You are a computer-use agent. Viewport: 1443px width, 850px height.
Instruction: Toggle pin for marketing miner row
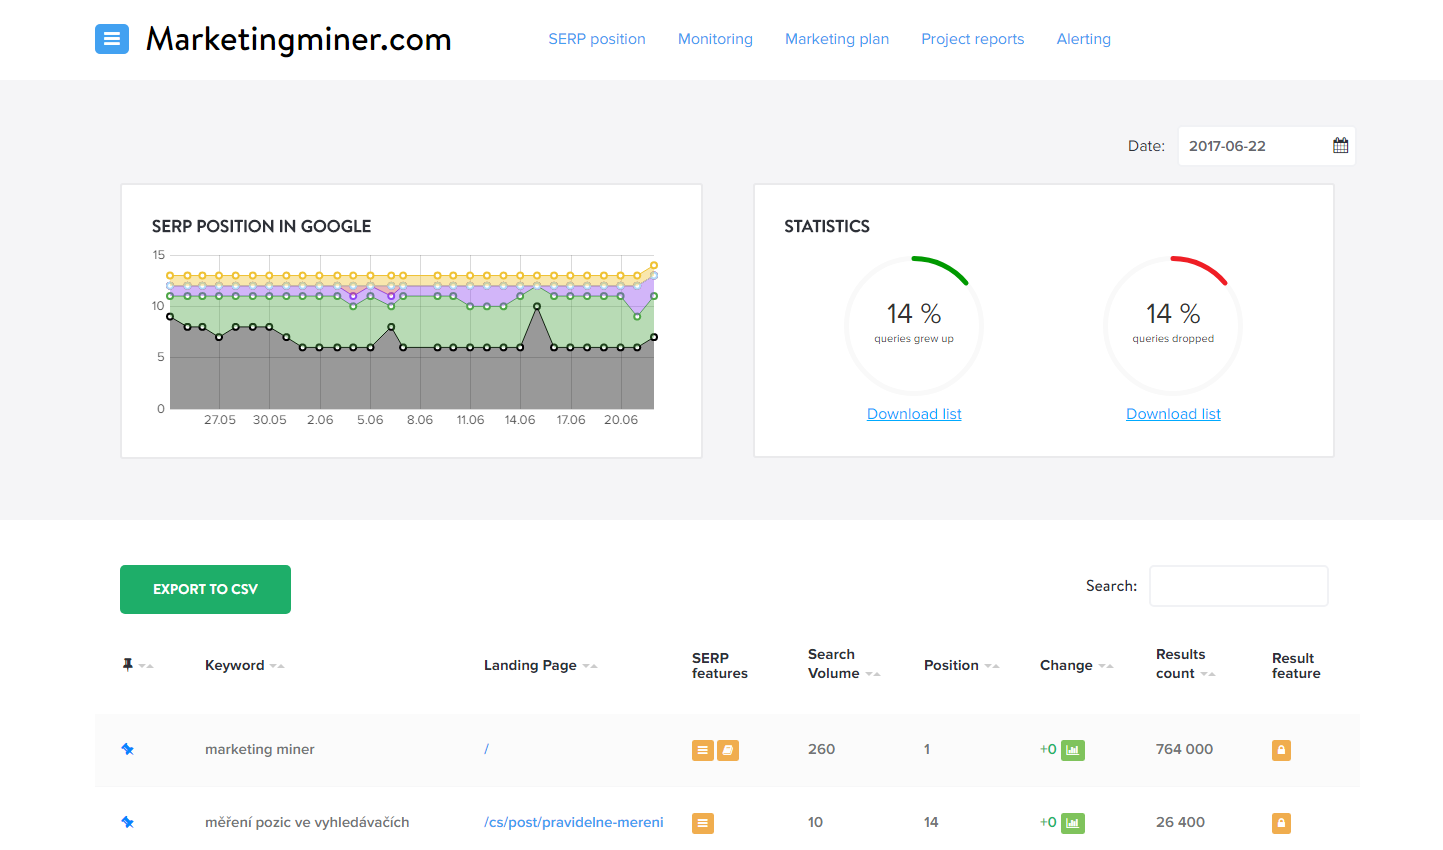(127, 749)
